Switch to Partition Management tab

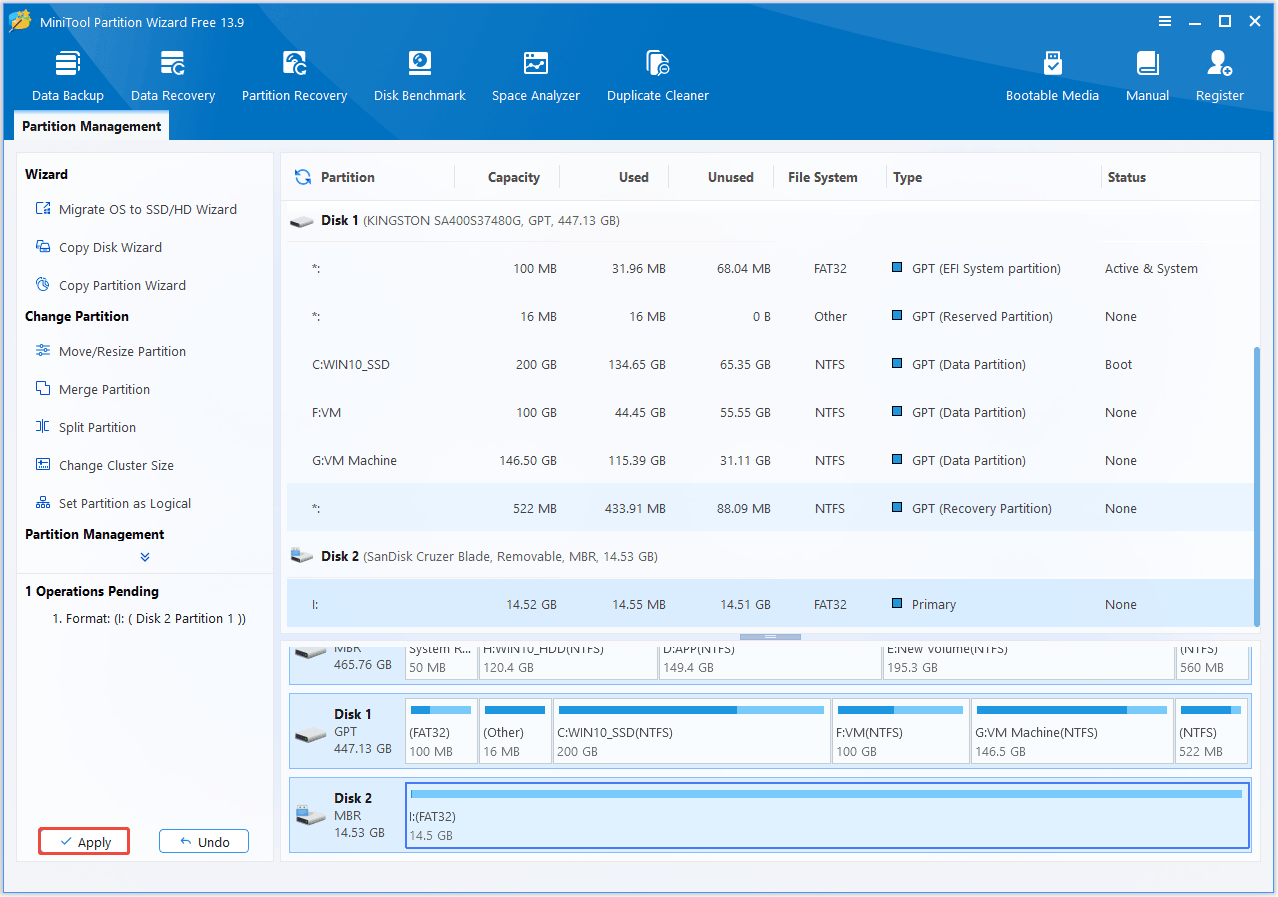(x=91, y=126)
